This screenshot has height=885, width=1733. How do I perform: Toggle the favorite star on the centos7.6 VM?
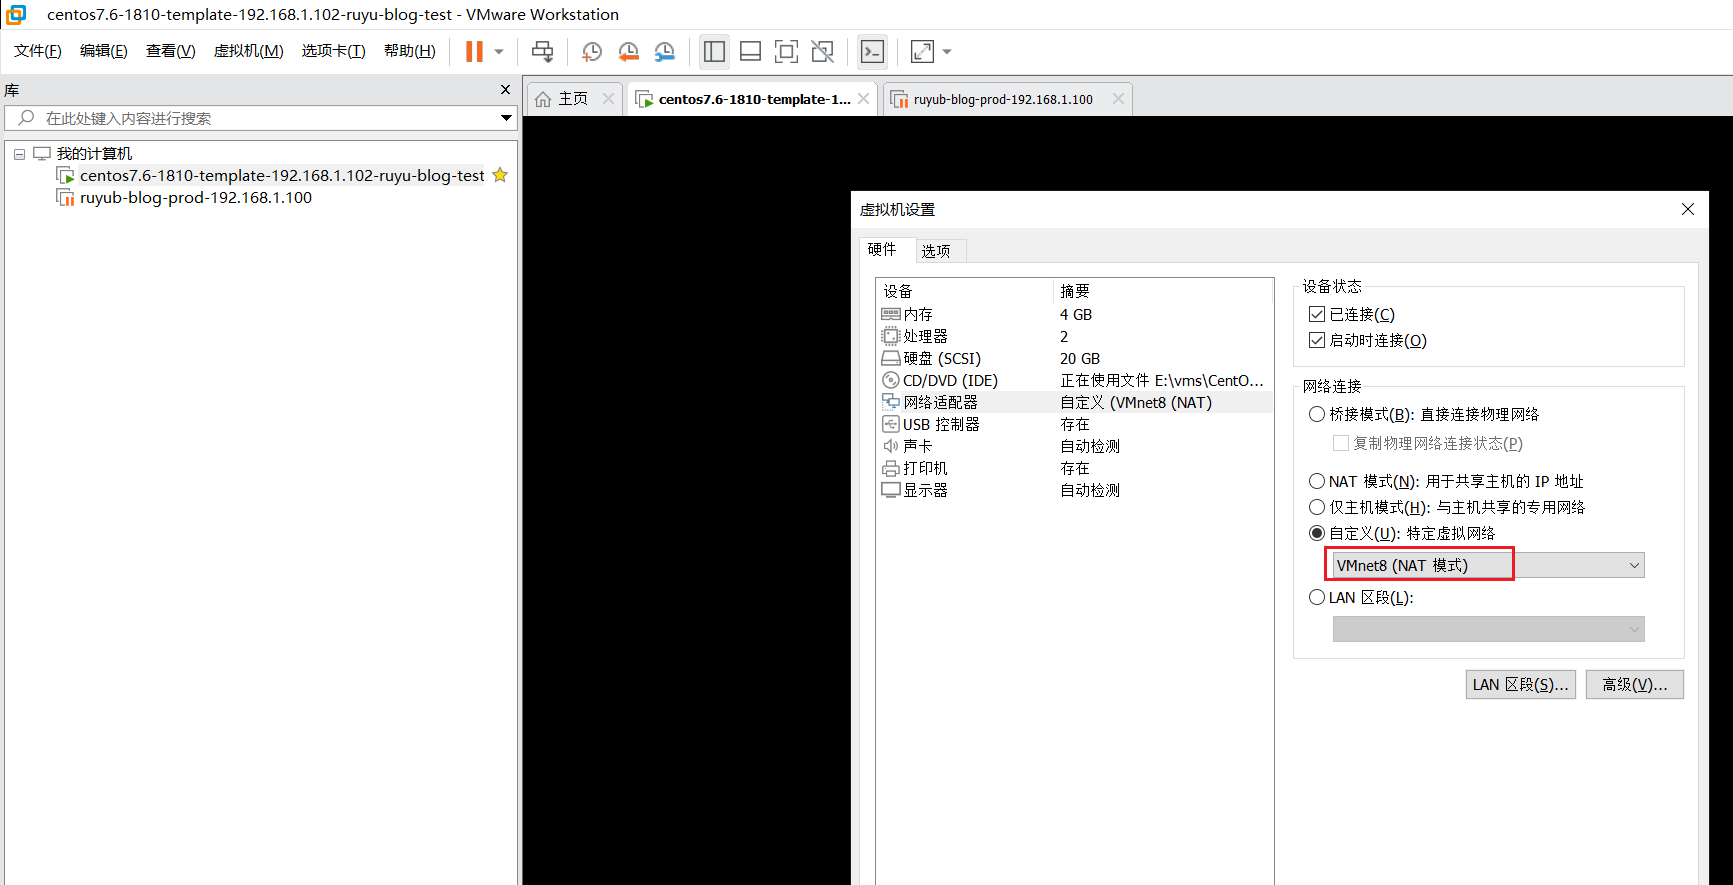click(x=500, y=175)
